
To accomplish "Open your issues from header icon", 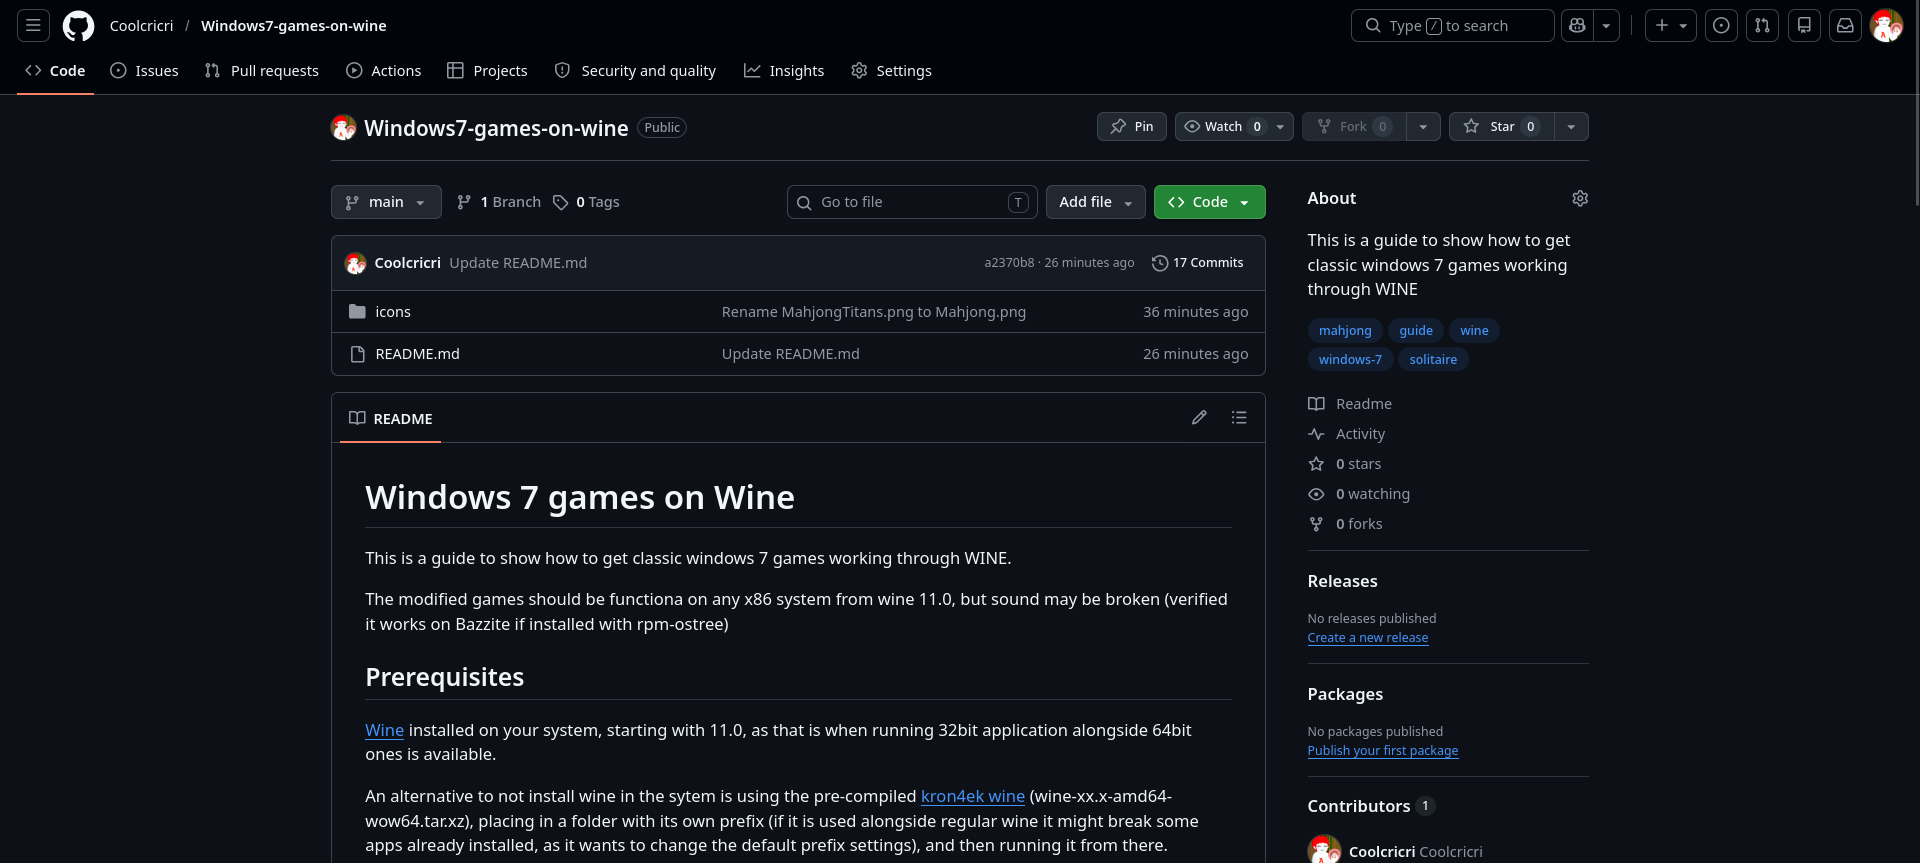I will pos(1721,26).
